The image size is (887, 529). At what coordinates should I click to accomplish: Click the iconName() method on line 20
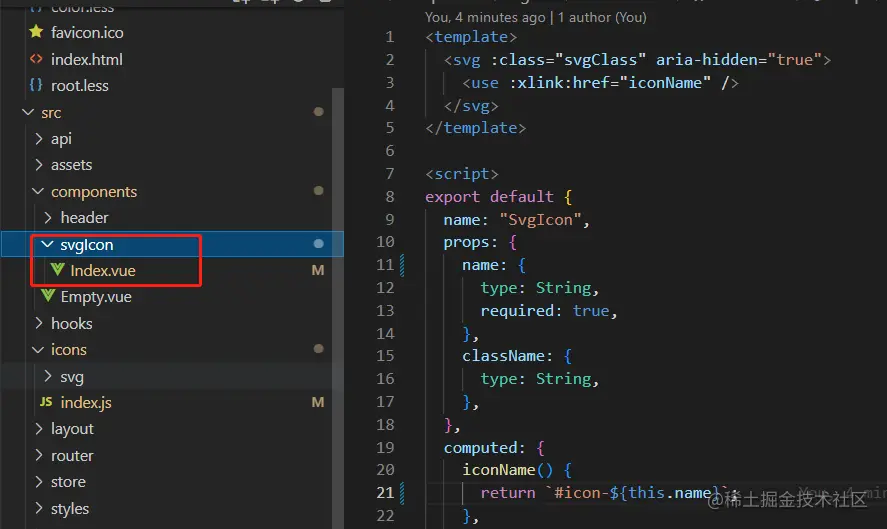click(507, 470)
